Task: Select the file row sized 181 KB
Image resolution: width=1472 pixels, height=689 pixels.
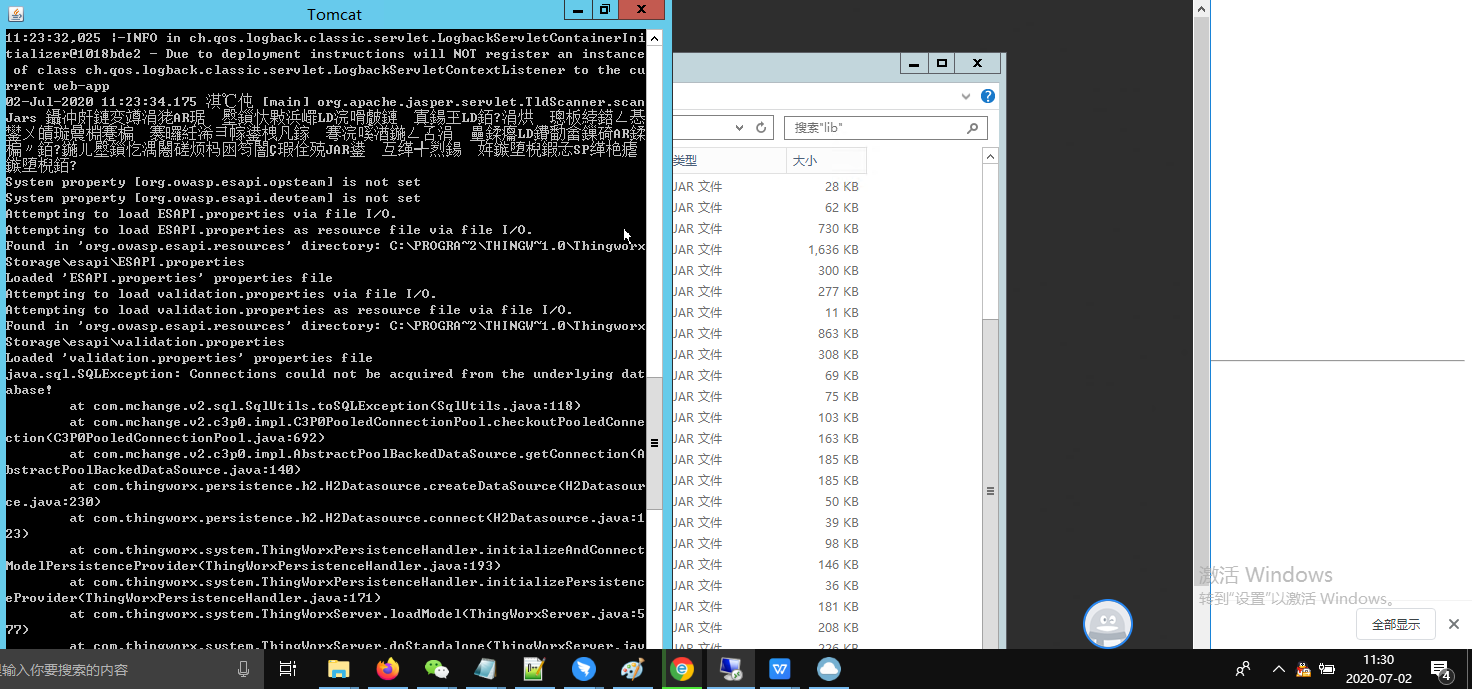Action: pyautogui.click(x=769, y=607)
